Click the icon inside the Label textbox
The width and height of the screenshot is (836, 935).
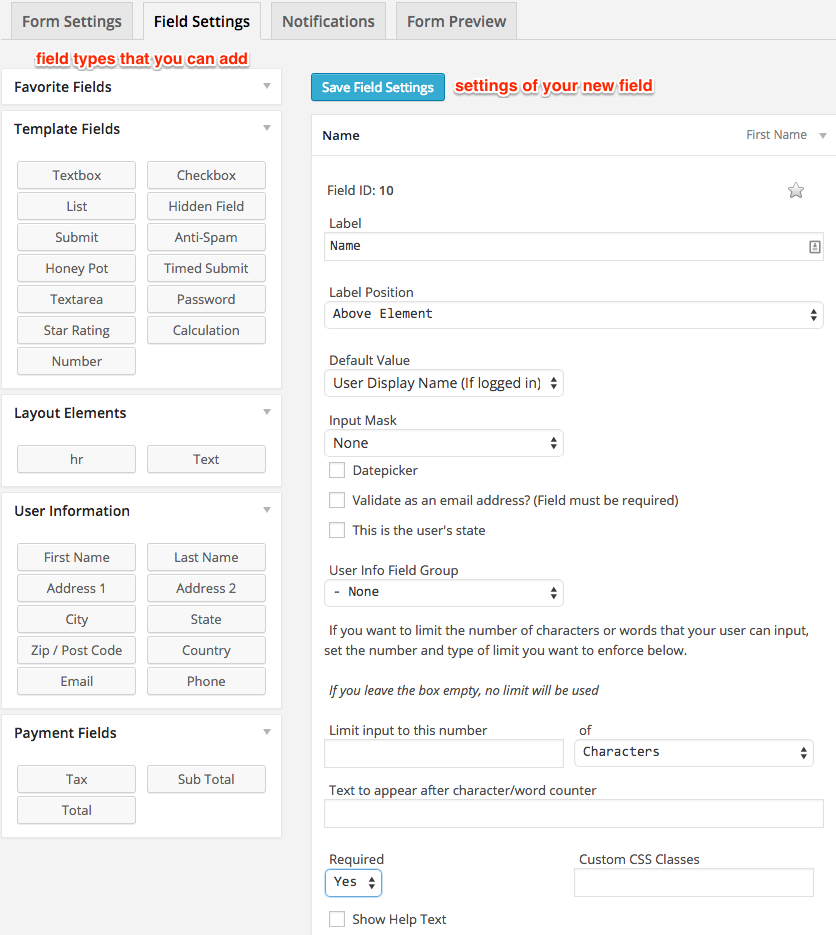(815, 247)
